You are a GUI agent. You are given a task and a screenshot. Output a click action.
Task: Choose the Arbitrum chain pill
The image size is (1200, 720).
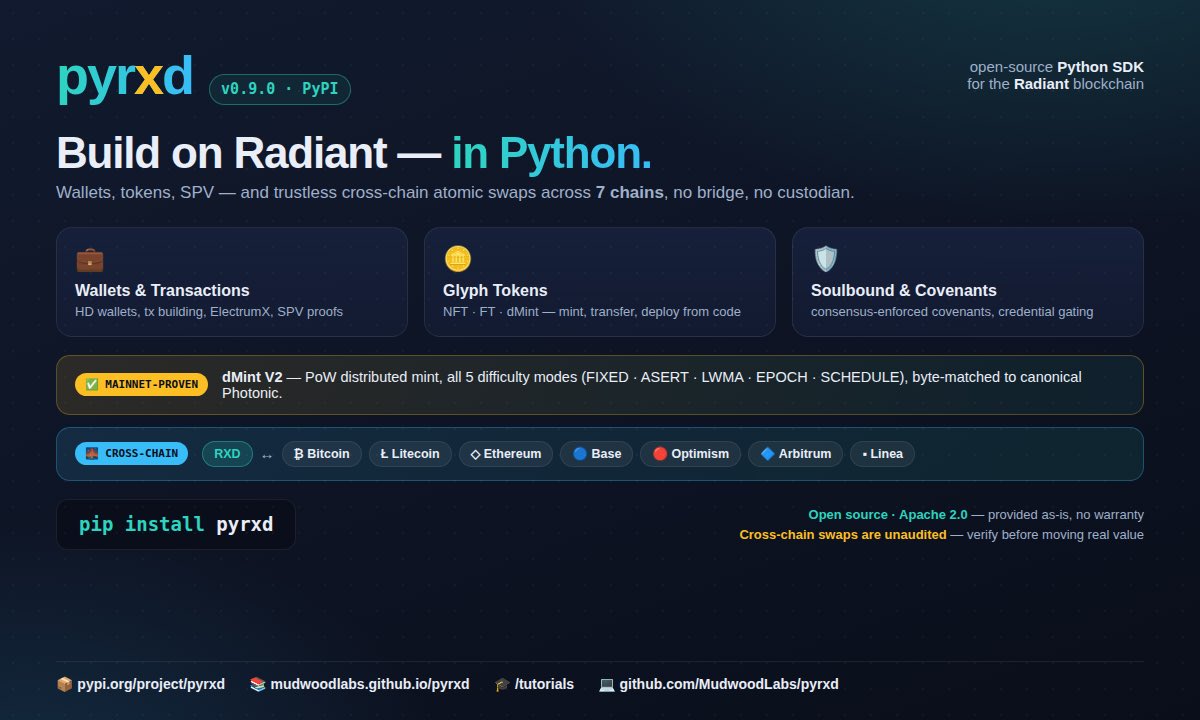795,454
